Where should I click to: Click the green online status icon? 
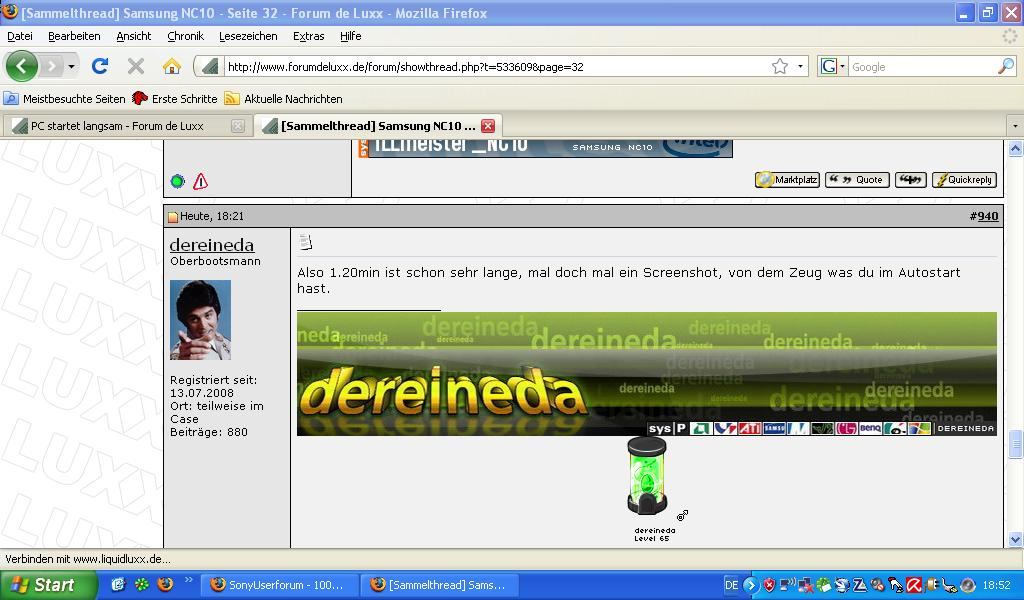178,182
